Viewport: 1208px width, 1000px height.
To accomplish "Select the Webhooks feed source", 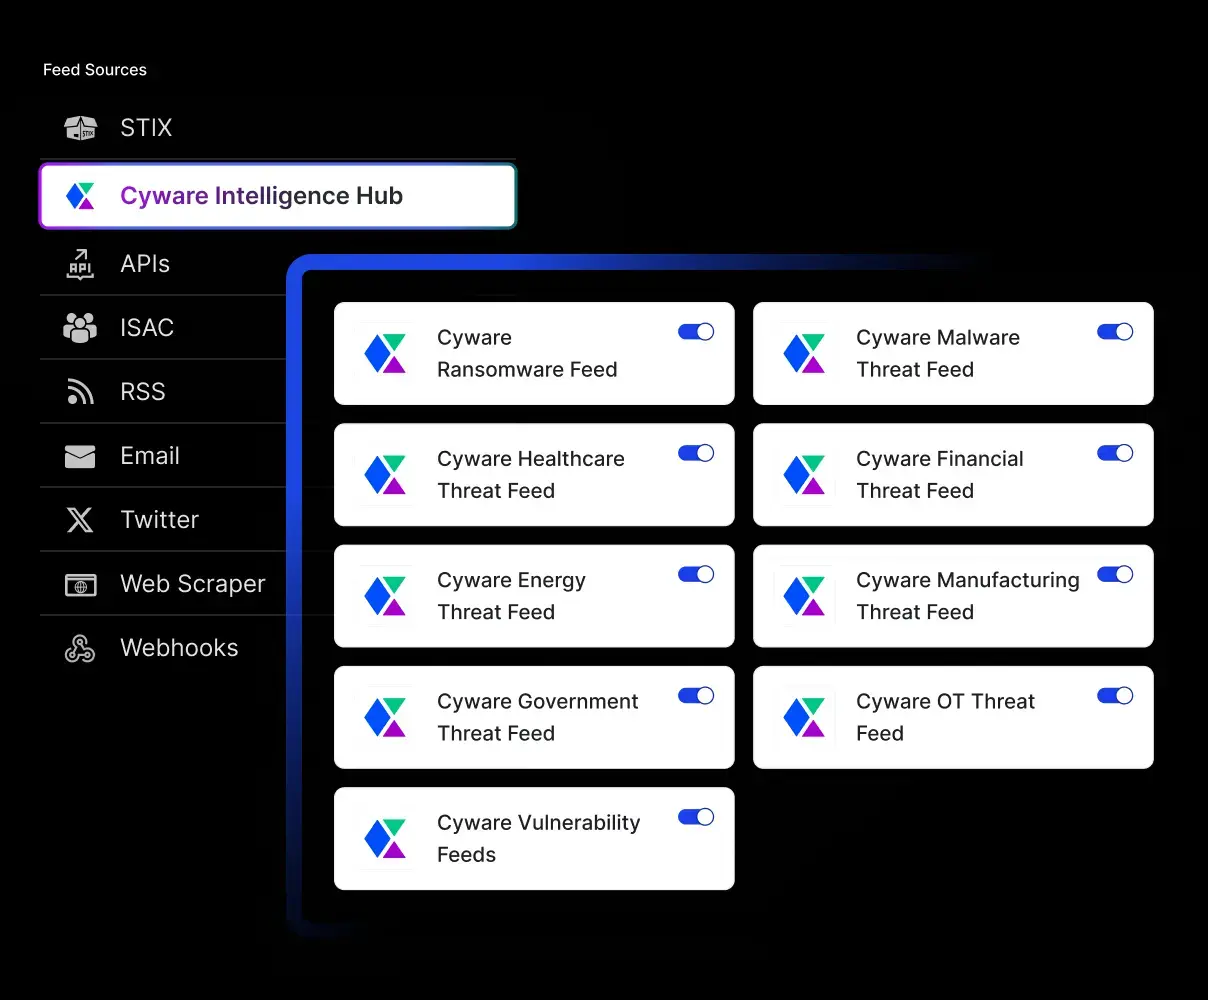I will pyautogui.click(x=163, y=648).
